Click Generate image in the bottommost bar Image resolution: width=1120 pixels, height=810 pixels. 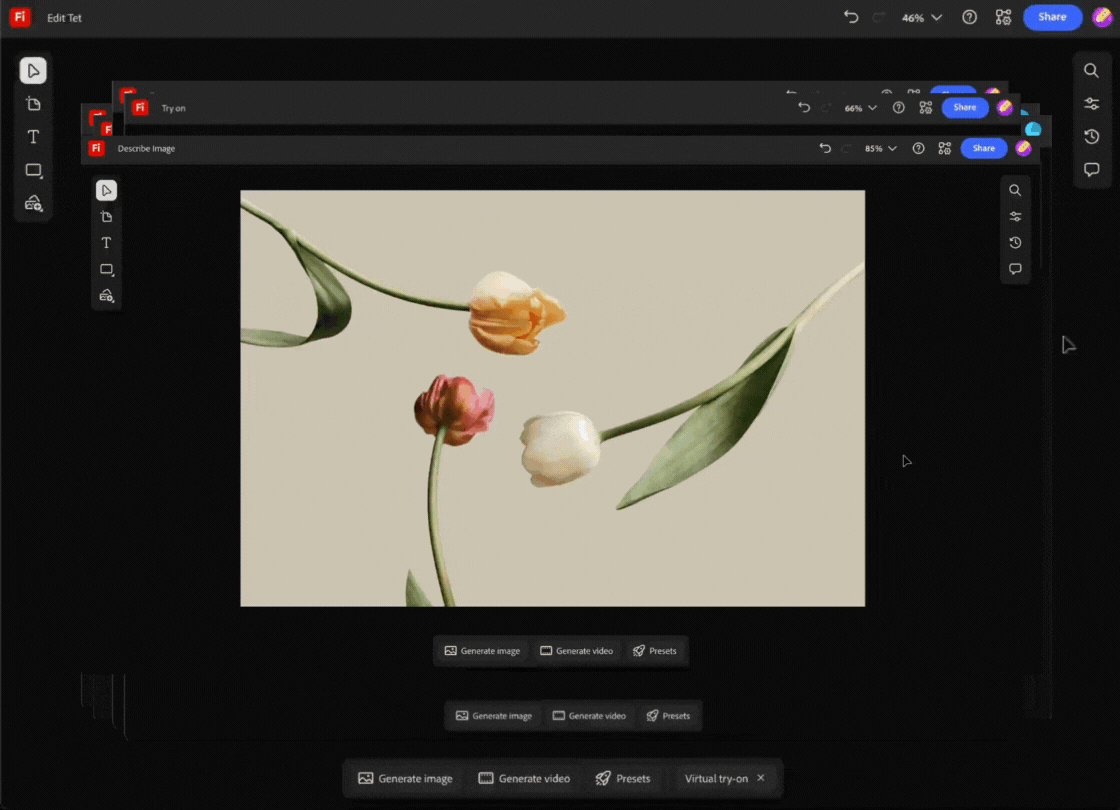[405, 778]
